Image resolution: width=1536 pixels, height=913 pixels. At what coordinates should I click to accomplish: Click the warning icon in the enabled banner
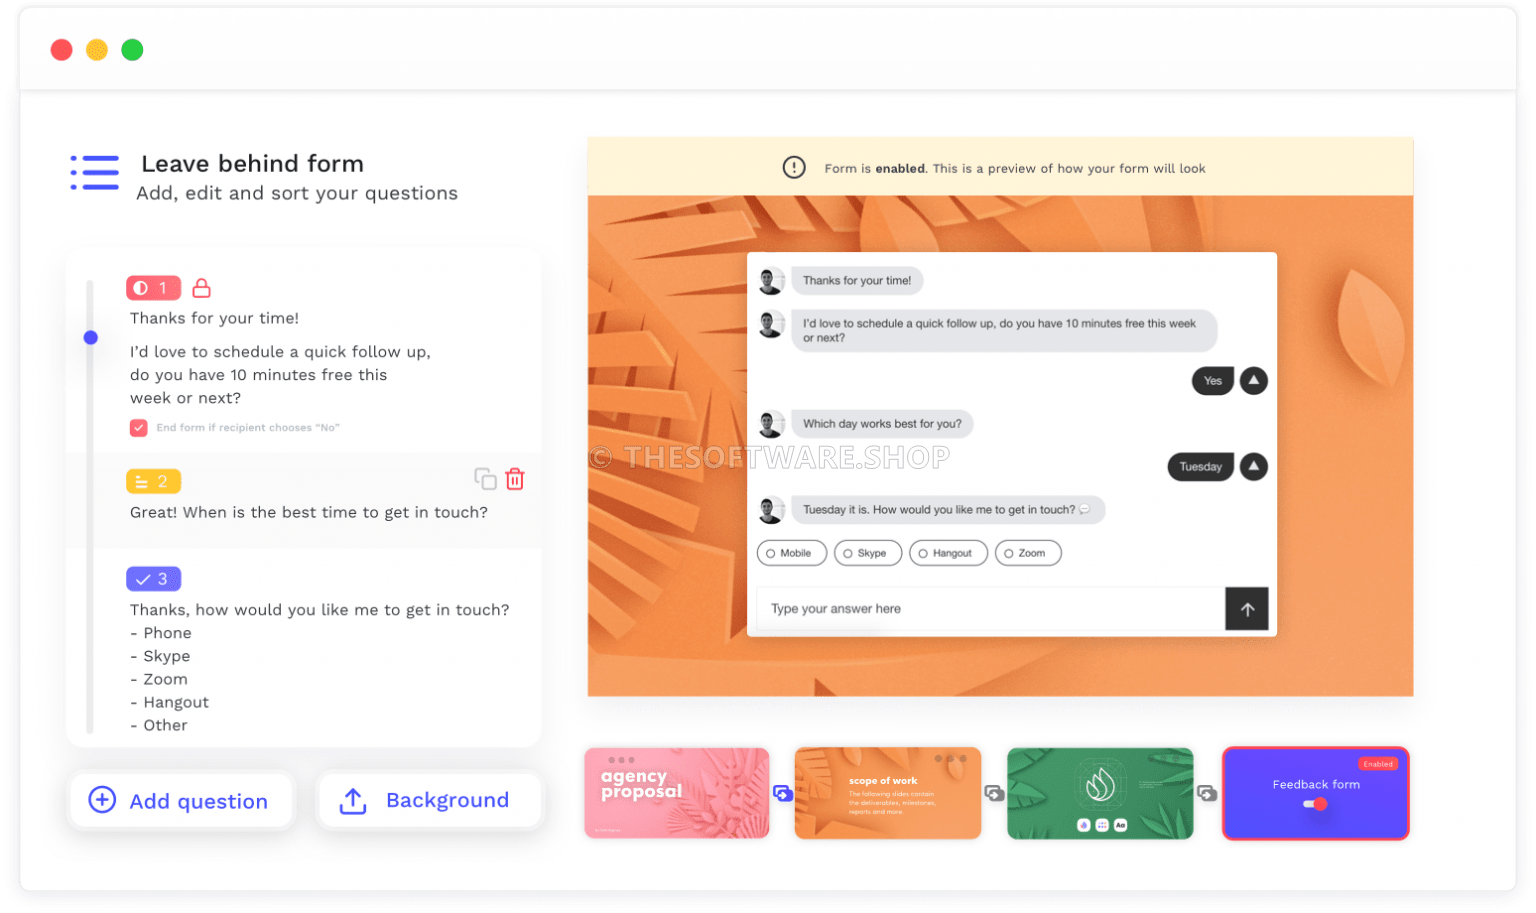(x=794, y=168)
